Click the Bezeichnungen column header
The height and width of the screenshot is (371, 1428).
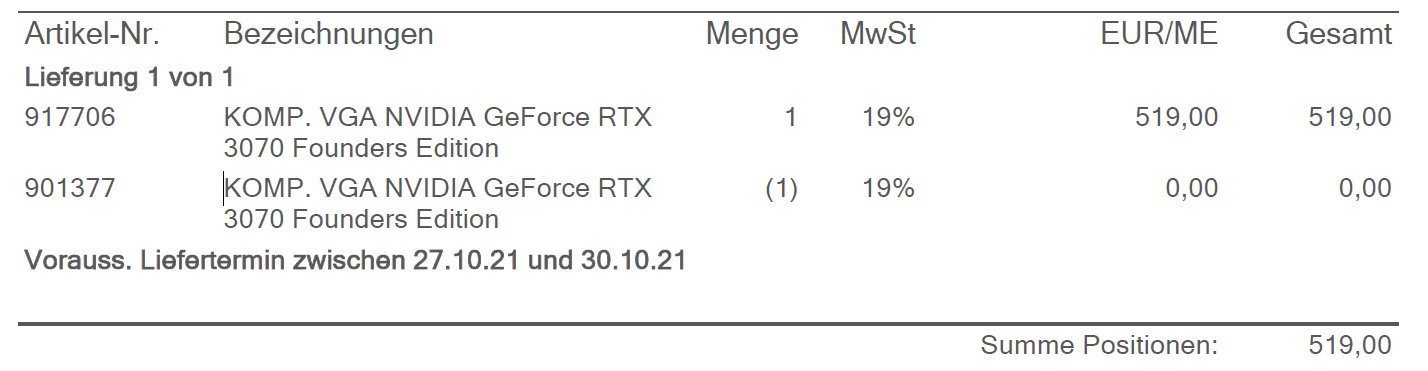(x=328, y=35)
